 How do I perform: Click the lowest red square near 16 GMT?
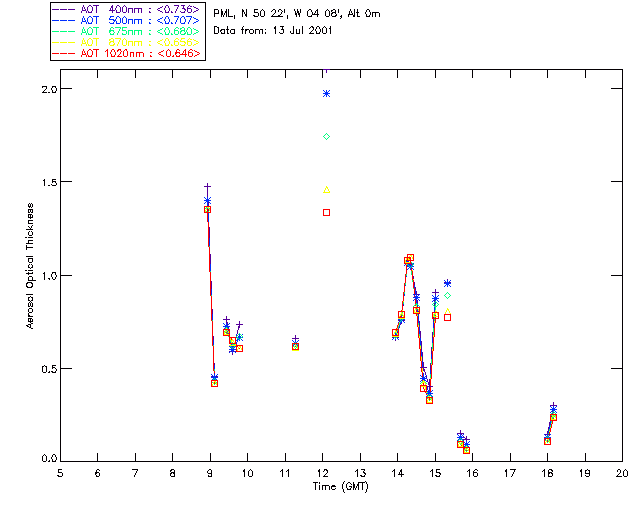467,450
